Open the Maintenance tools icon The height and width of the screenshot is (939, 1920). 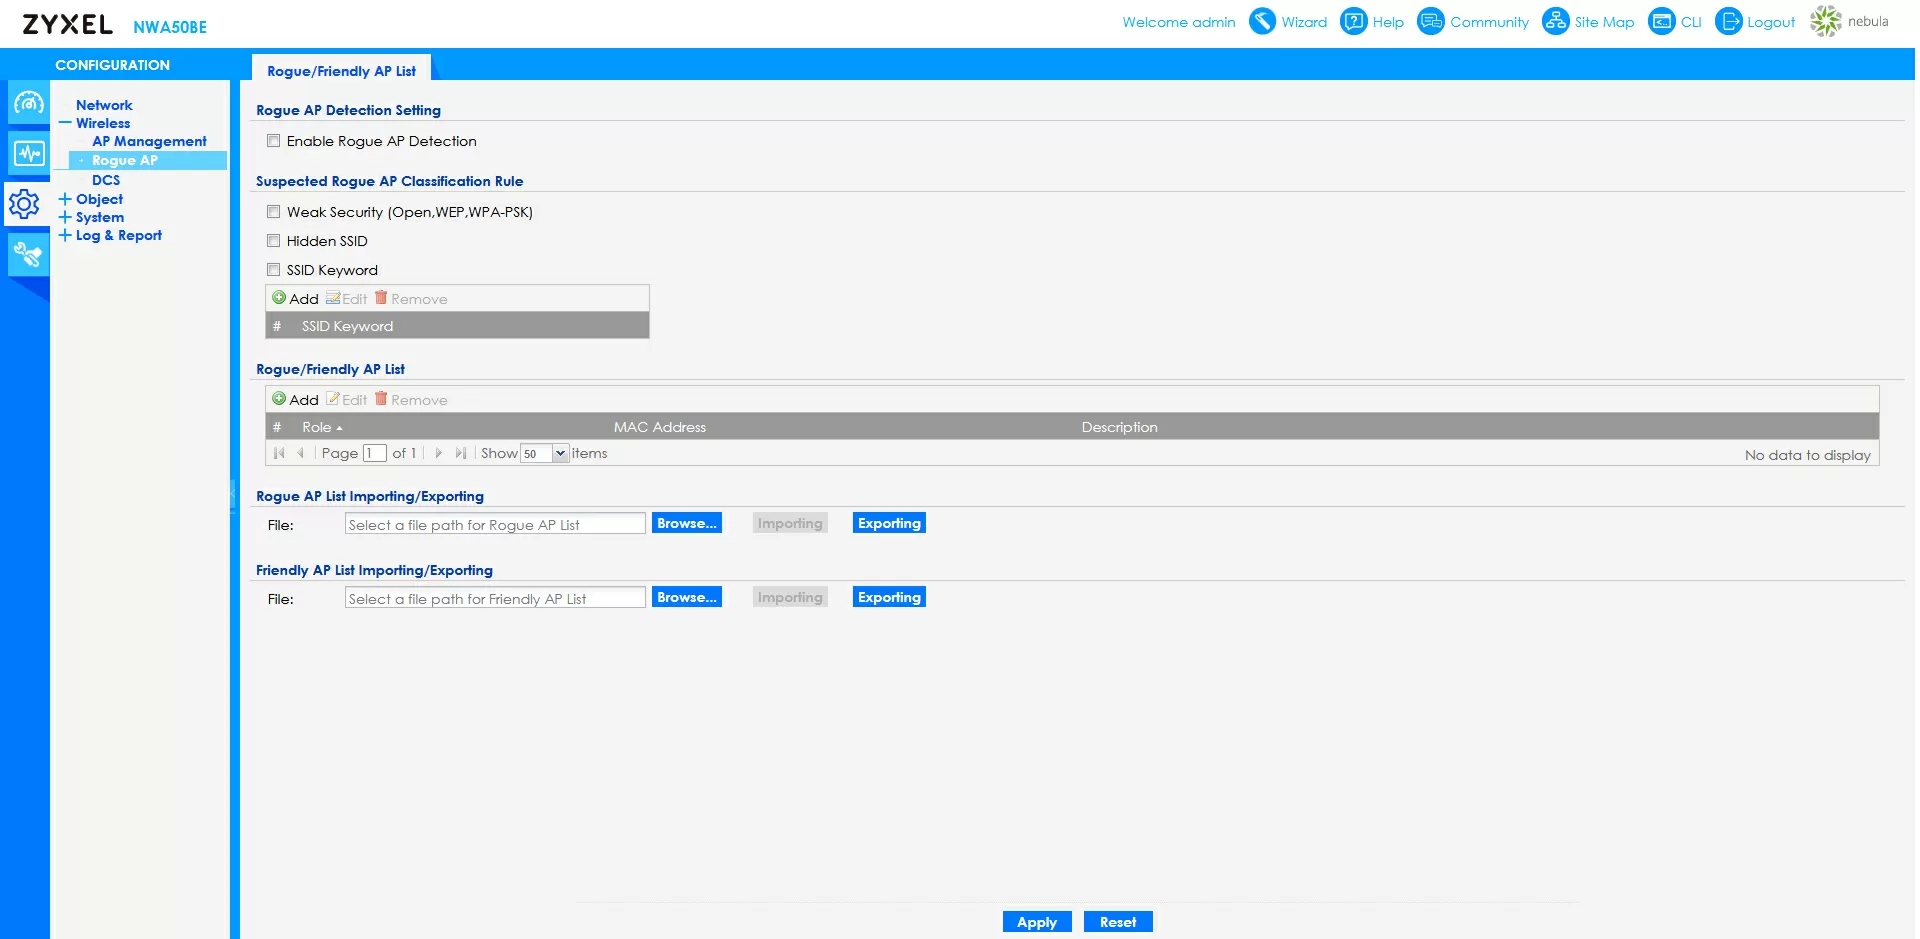[x=28, y=254]
